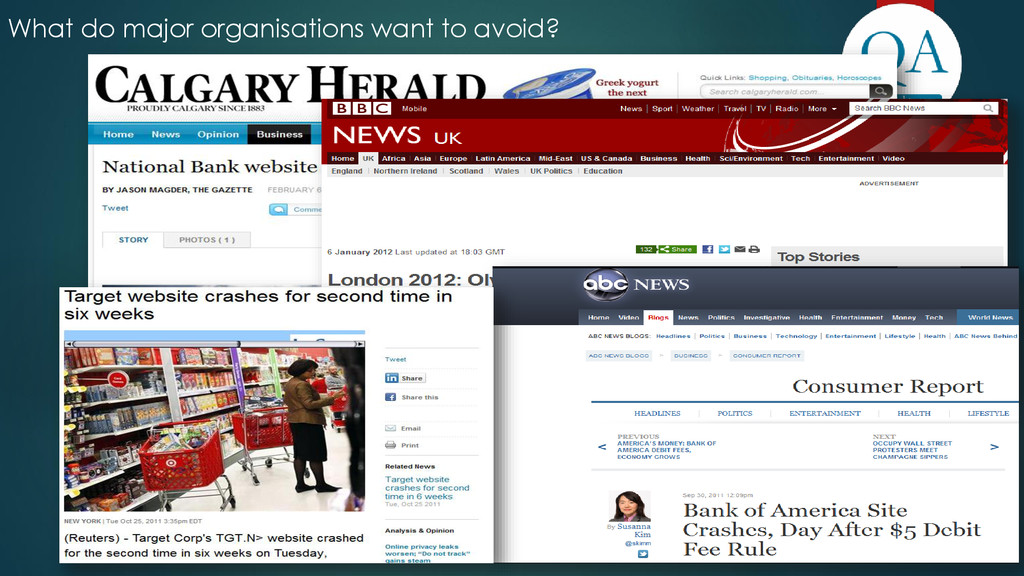Image resolution: width=1024 pixels, height=576 pixels.
Task: Click Weather in BBC top navigation
Action: click(697, 109)
